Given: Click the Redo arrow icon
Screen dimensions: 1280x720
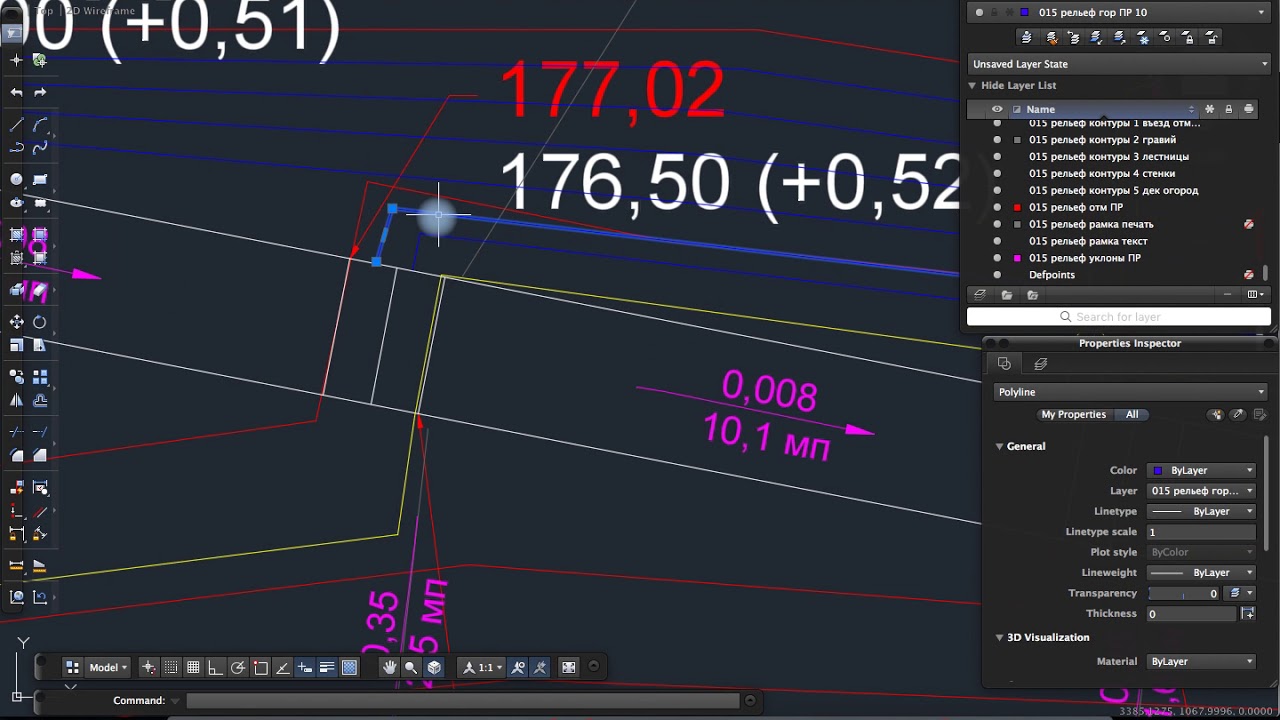Looking at the screenshot, I should [x=40, y=92].
